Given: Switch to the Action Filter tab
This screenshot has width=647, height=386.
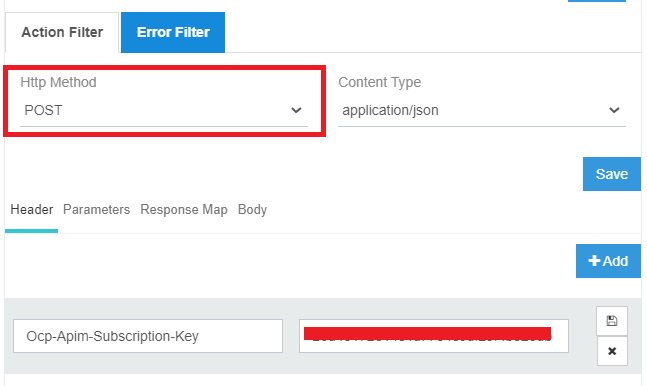Looking at the screenshot, I should coord(62,32).
